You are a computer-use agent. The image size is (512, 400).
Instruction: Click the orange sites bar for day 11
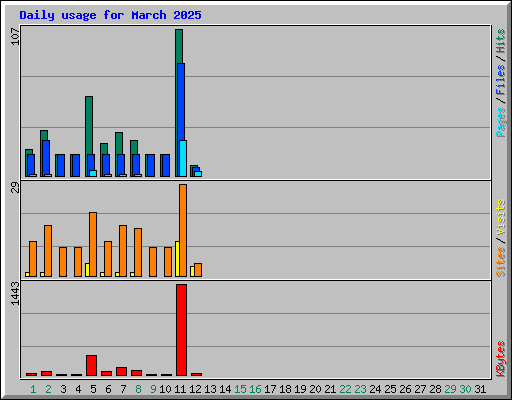[183, 230]
